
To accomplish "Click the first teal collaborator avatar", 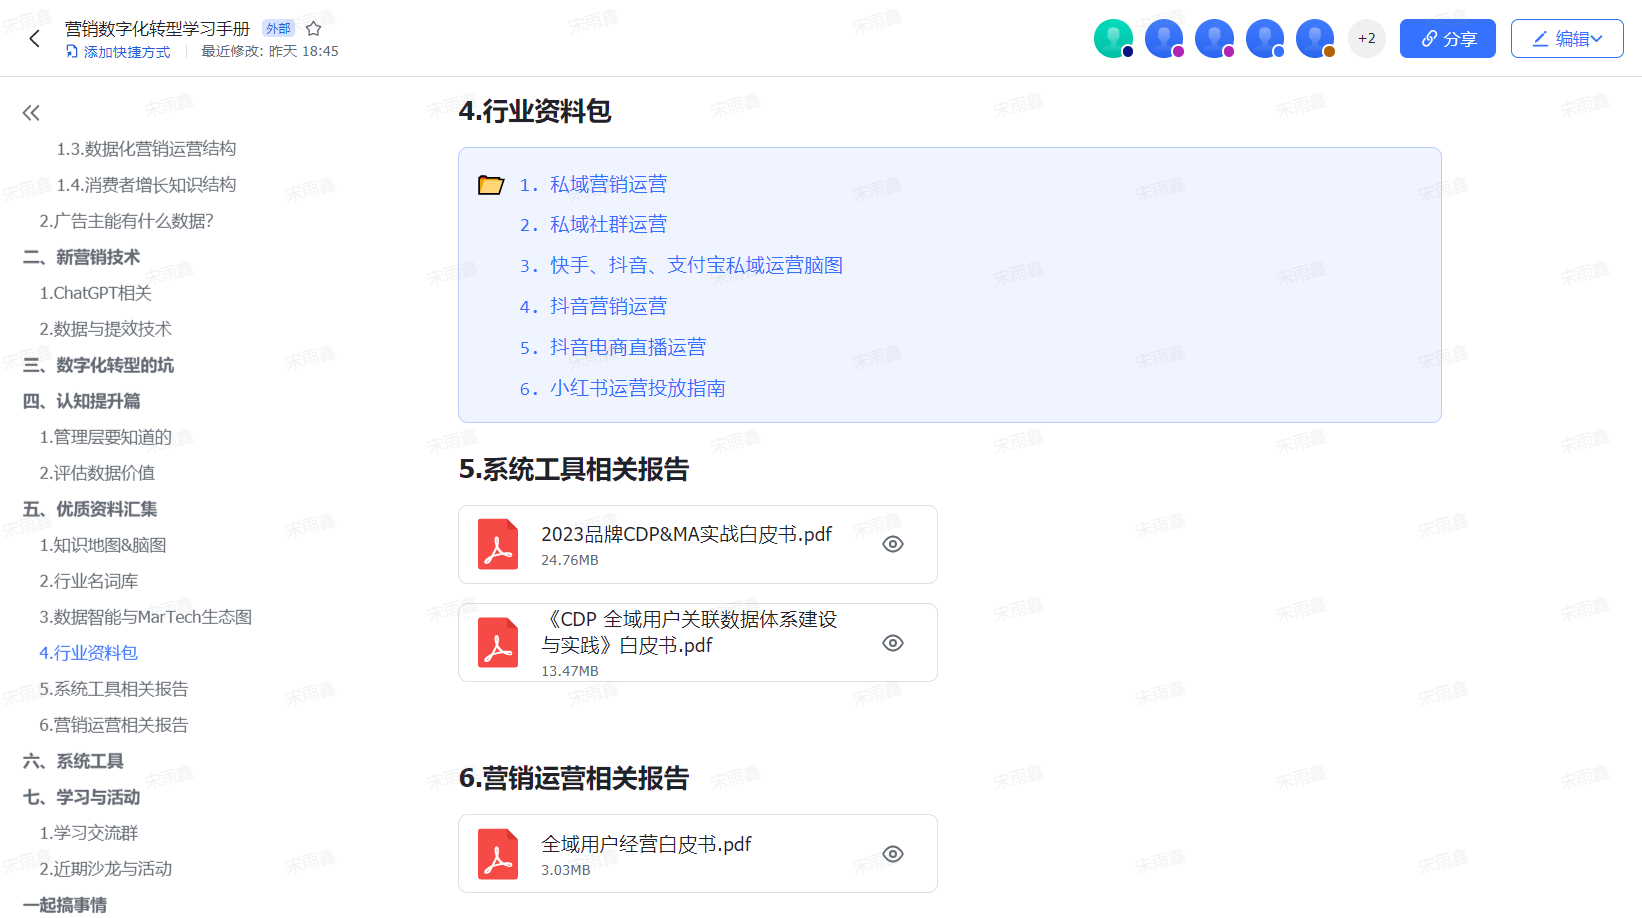I will click(x=1112, y=39).
